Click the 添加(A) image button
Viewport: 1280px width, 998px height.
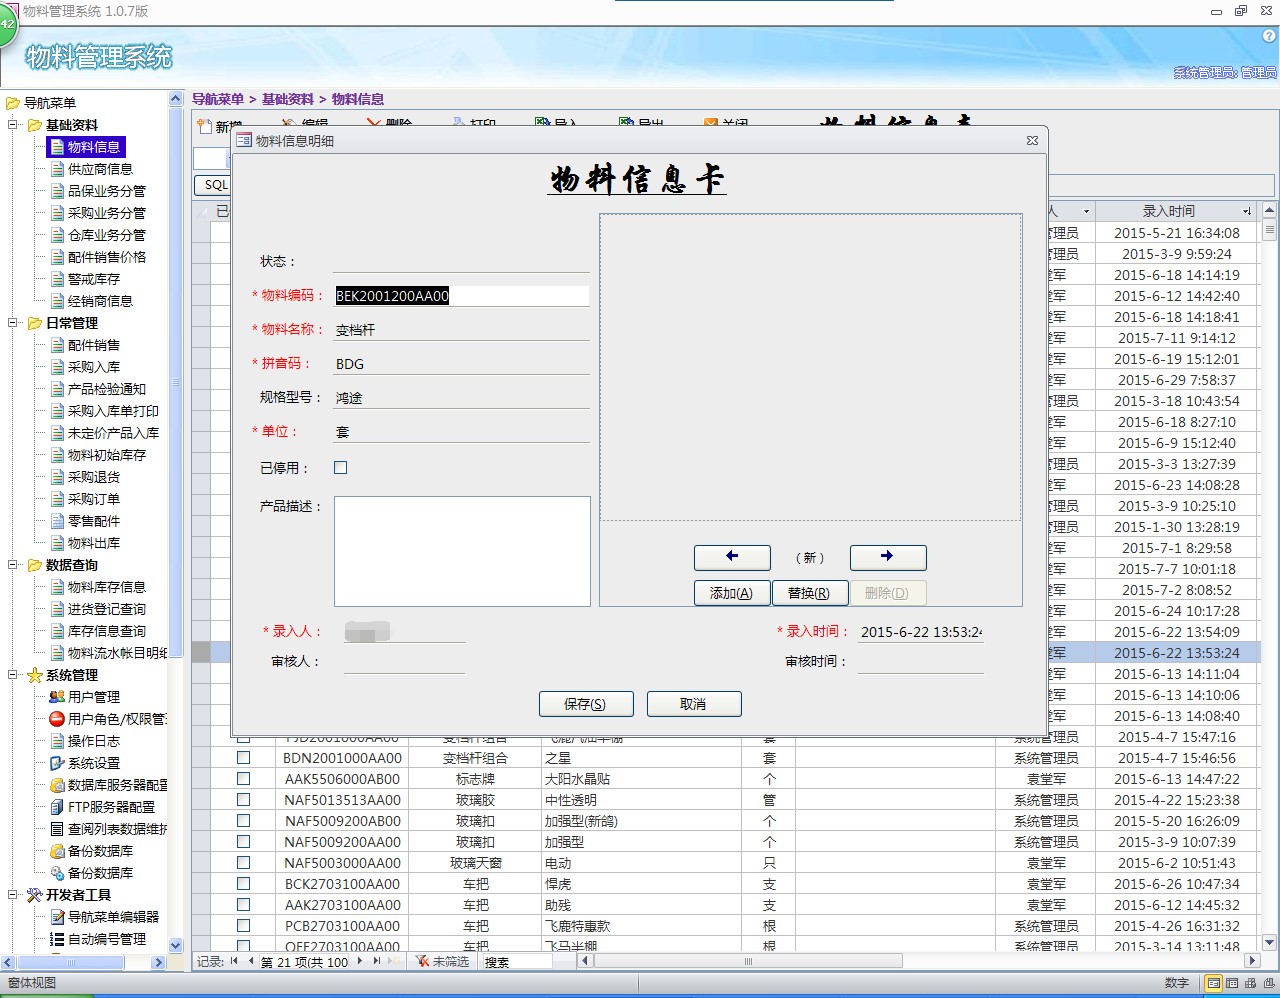pyautogui.click(x=732, y=593)
